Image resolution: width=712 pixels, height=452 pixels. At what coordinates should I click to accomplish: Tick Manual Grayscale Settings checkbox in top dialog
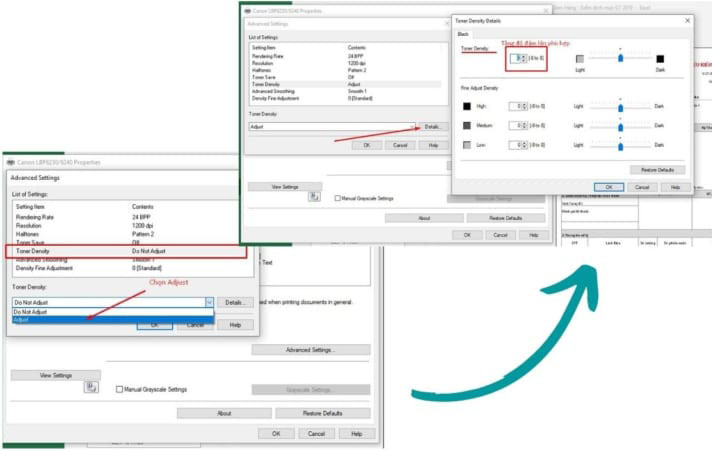click(x=338, y=198)
